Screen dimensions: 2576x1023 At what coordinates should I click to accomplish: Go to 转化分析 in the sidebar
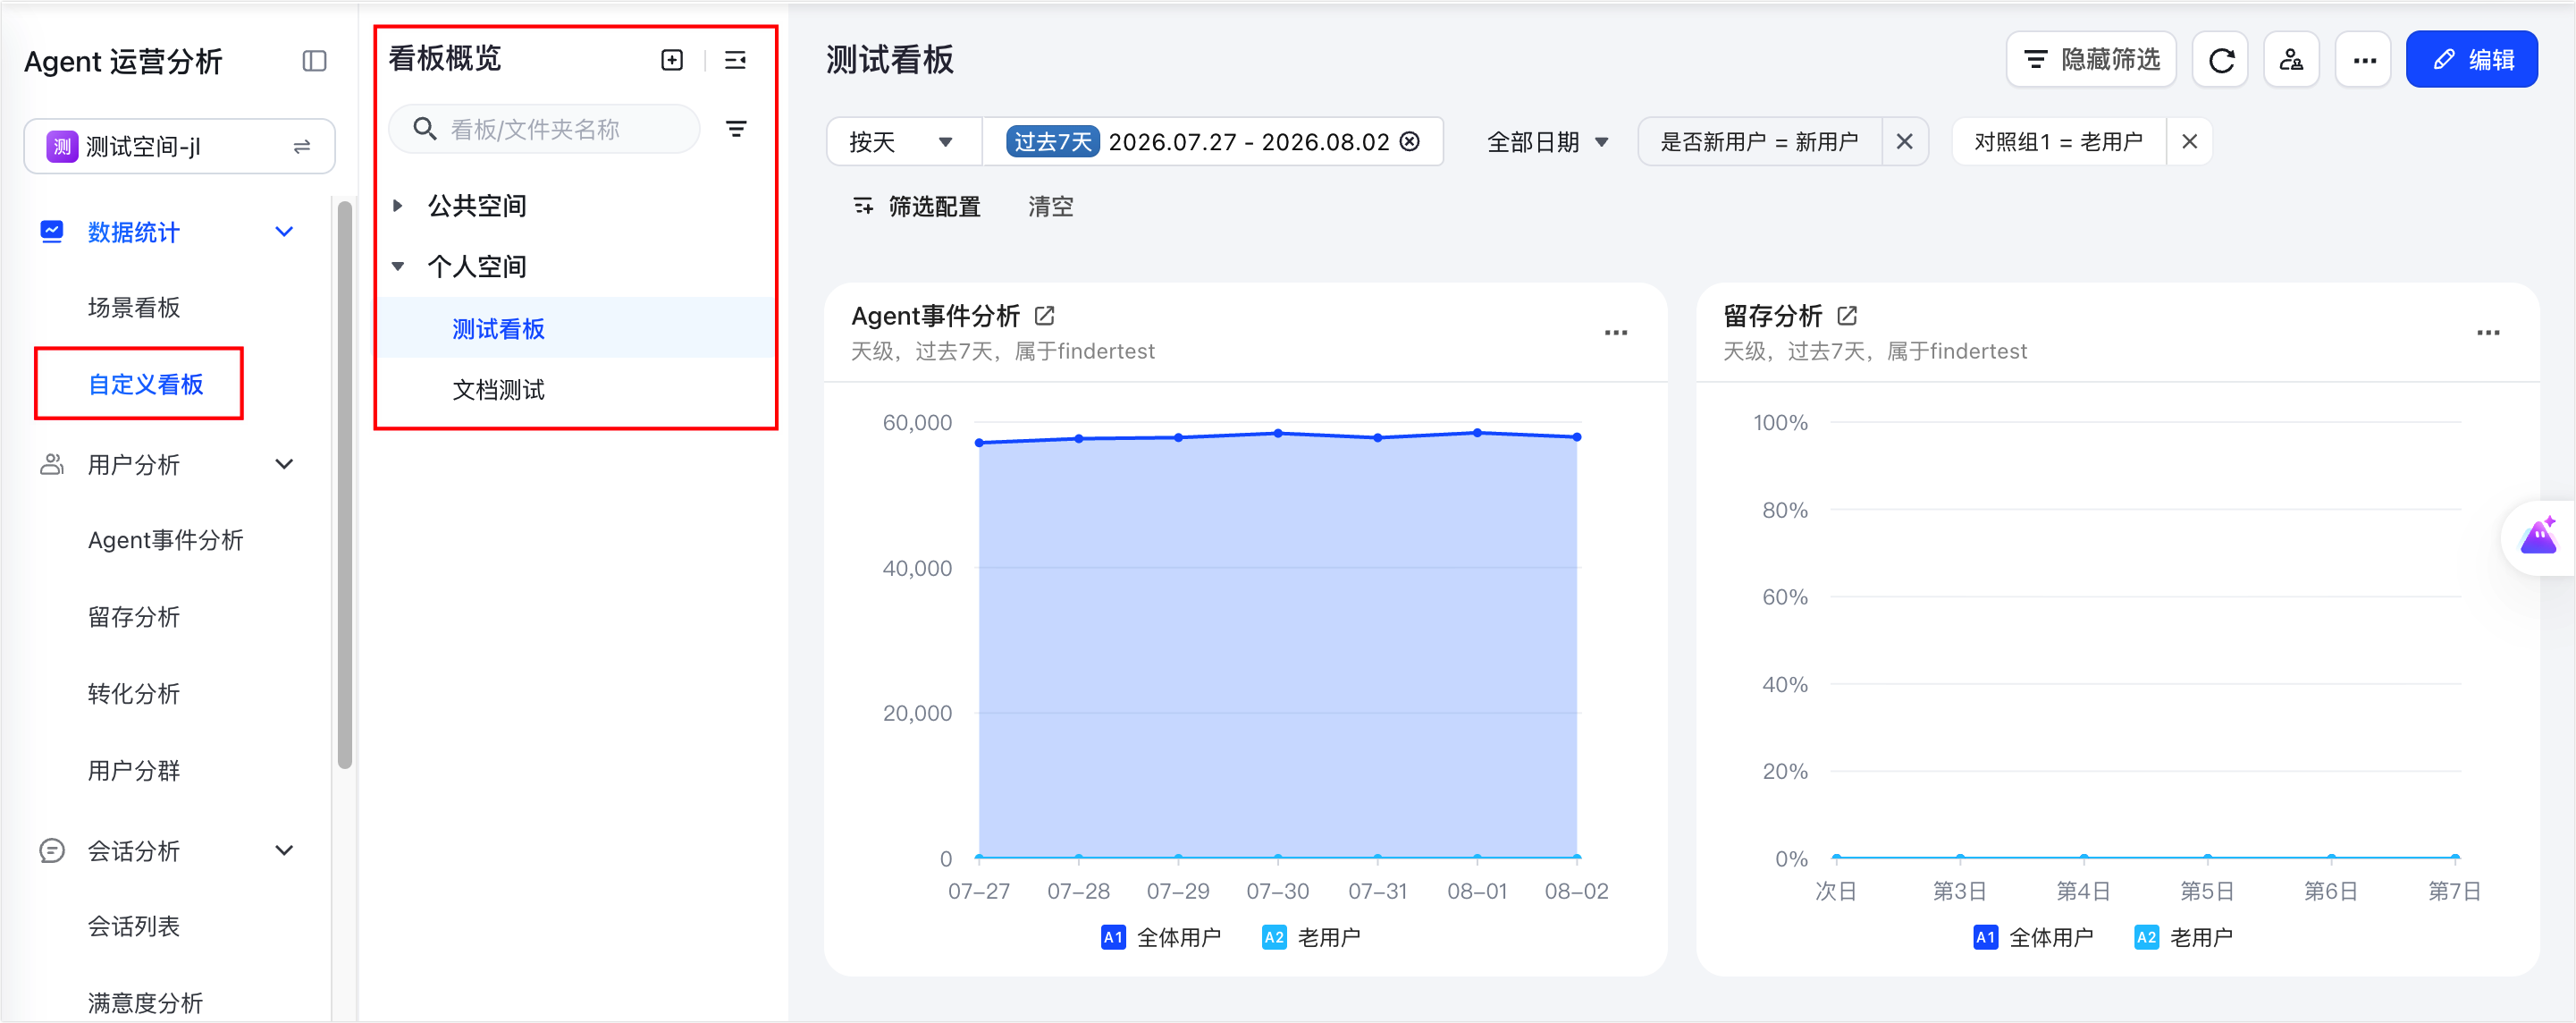point(134,693)
